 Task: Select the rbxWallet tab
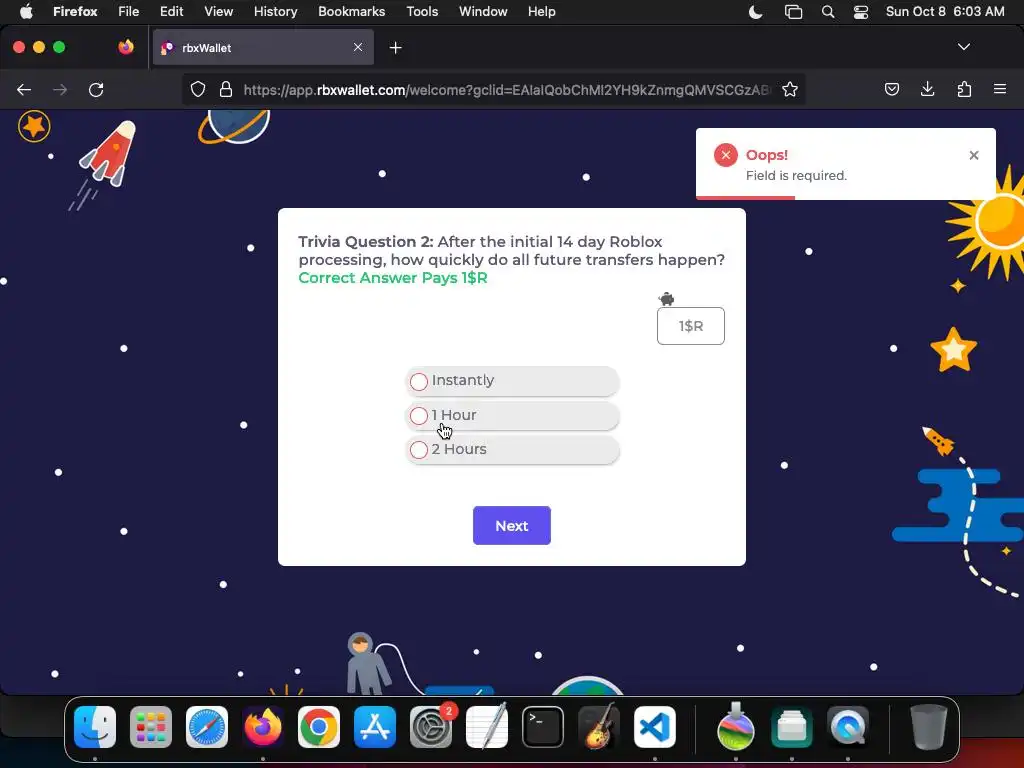point(263,47)
